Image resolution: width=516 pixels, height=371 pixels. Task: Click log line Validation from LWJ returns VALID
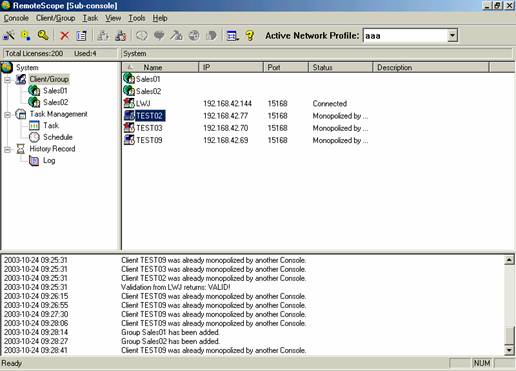click(176, 287)
